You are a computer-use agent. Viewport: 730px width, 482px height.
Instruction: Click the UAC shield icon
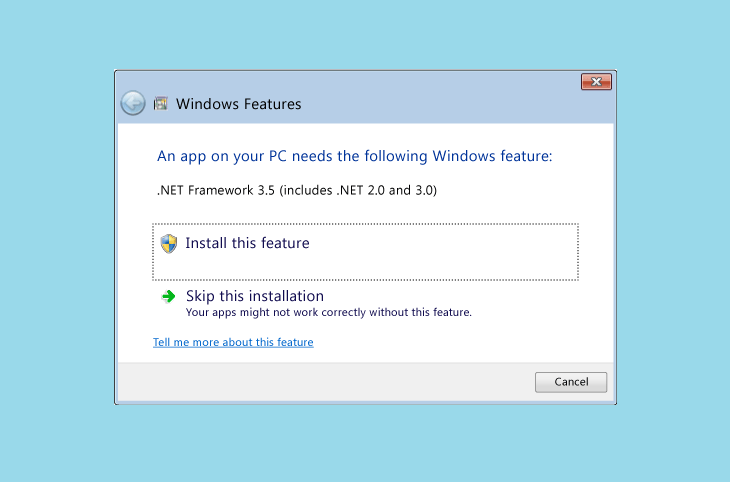pos(169,244)
